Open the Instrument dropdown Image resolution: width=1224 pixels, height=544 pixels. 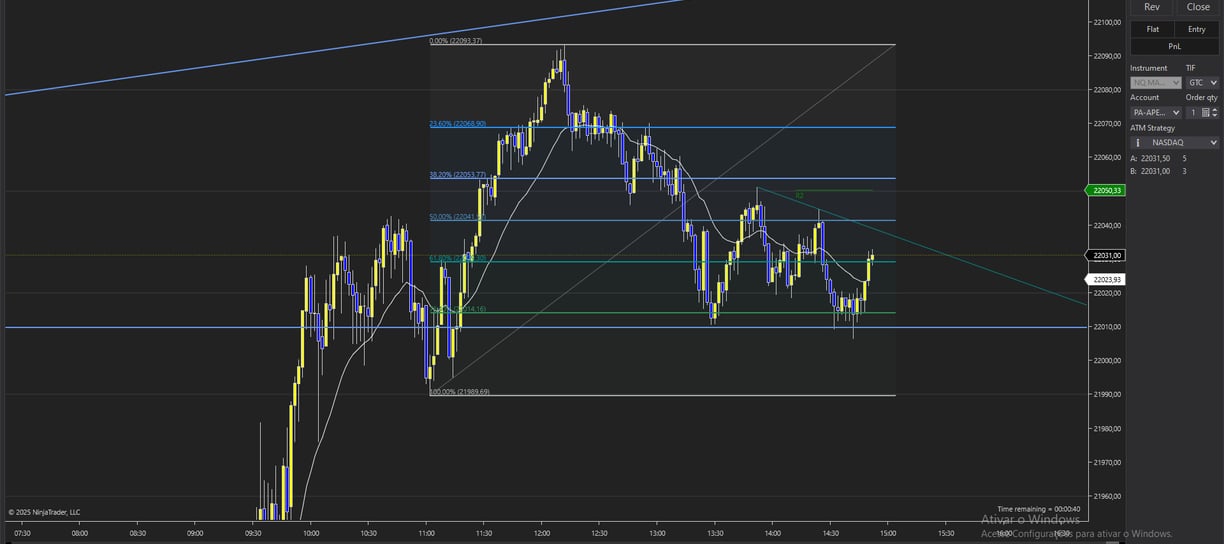[x=1156, y=83]
